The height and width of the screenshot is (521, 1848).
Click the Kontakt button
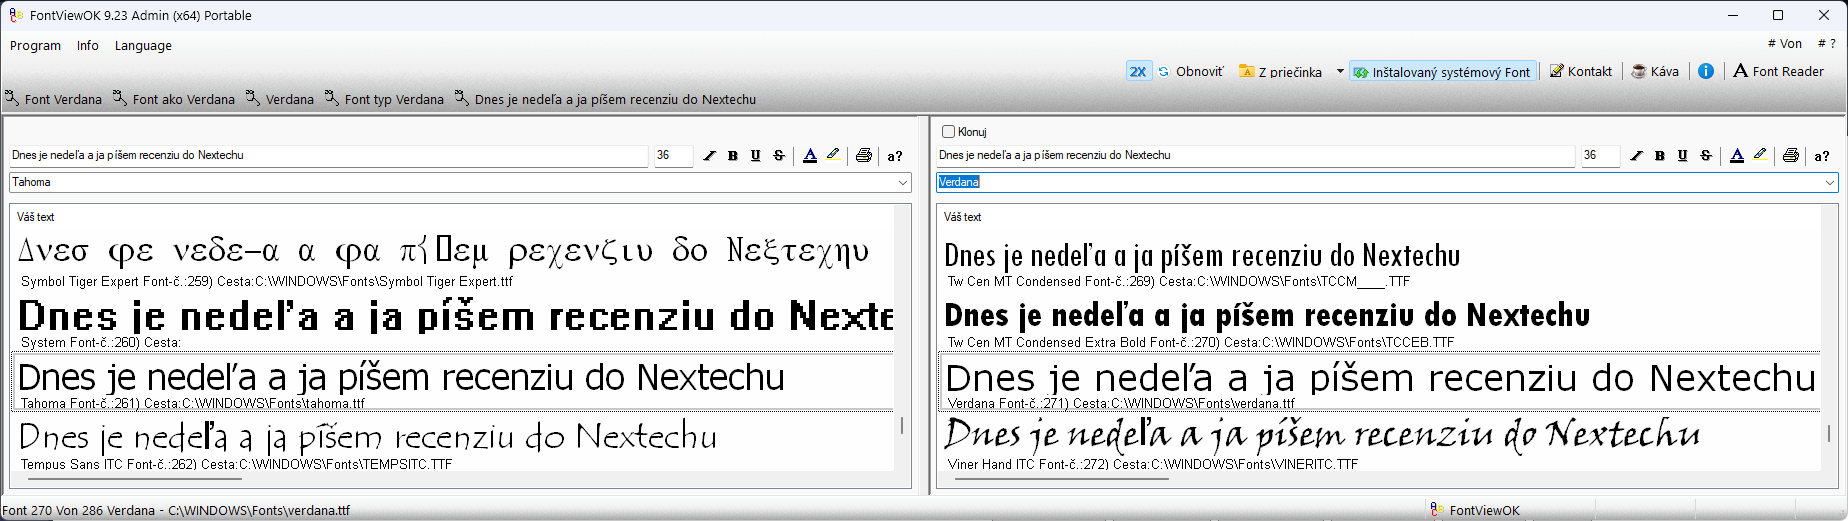[x=1580, y=72]
